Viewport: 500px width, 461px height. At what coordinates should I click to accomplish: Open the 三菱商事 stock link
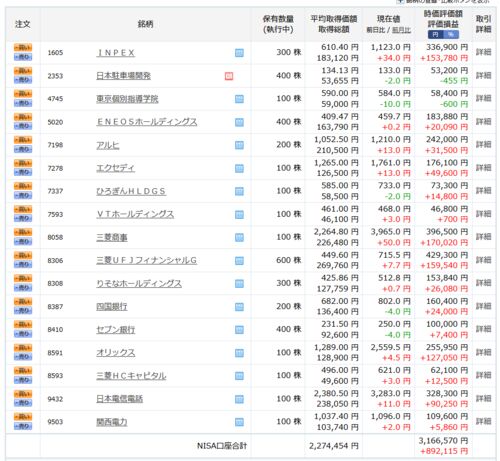coord(112,238)
